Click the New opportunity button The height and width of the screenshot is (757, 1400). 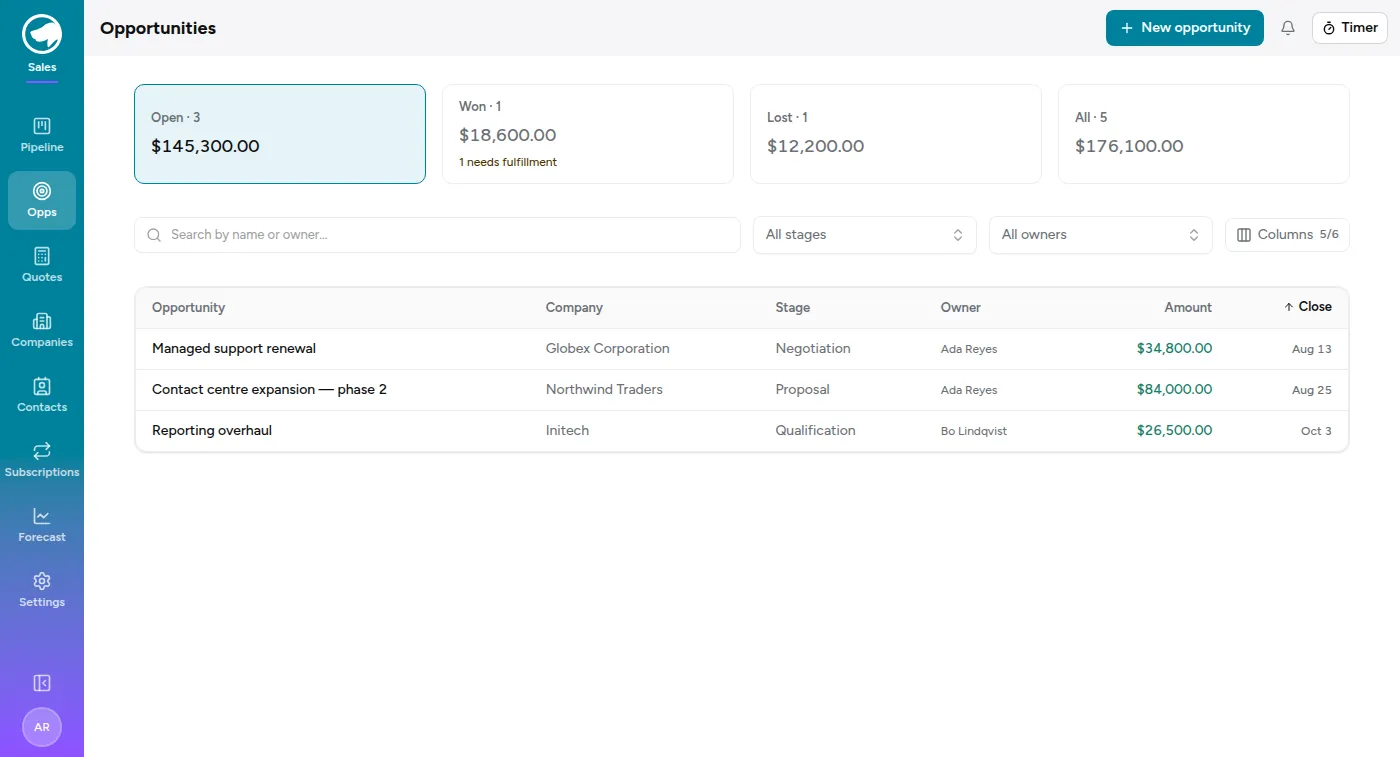[1185, 28]
